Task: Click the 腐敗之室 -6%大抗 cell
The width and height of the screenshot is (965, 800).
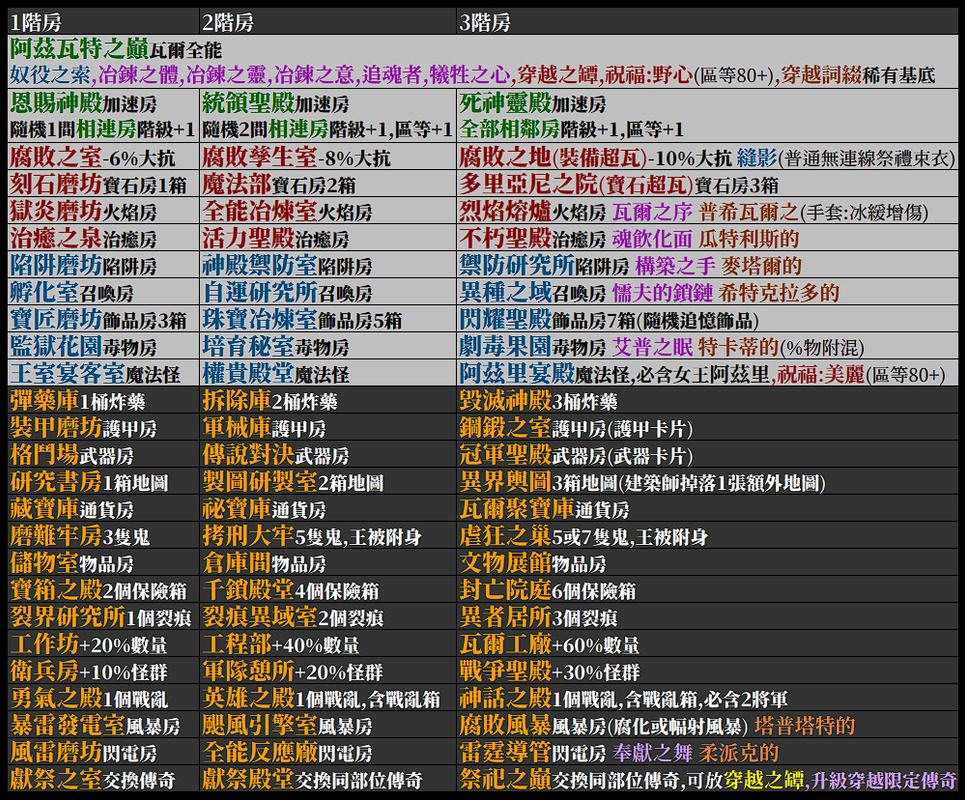Action: 103,157
